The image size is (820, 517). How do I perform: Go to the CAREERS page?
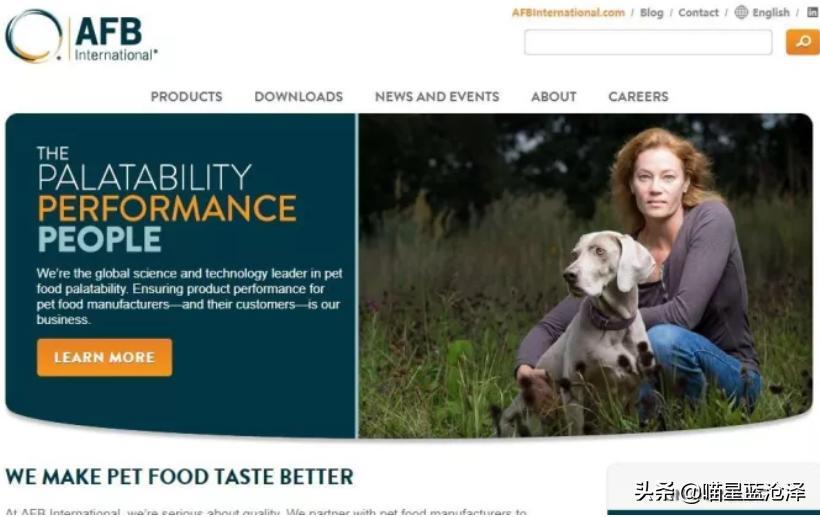coord(638,97)
